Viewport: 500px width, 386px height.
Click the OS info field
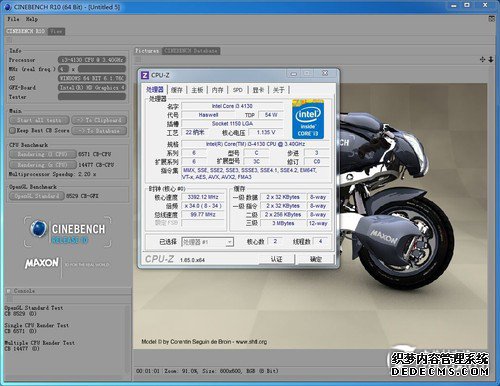(x=92, y=78)
